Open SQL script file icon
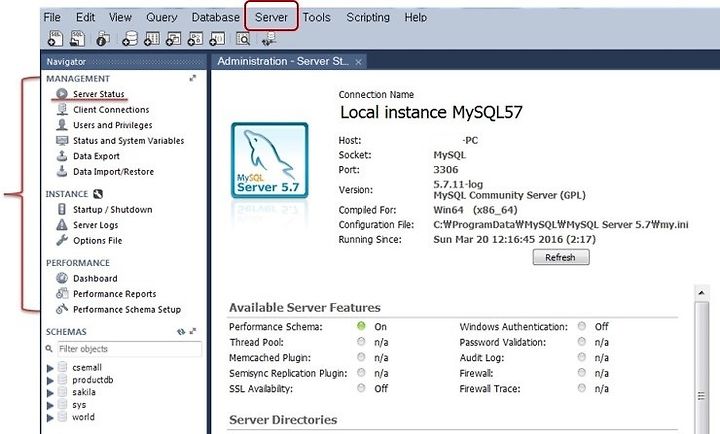The width and height of the screenshot is (720, 434). pyautogui.click(x=78, y=39)
